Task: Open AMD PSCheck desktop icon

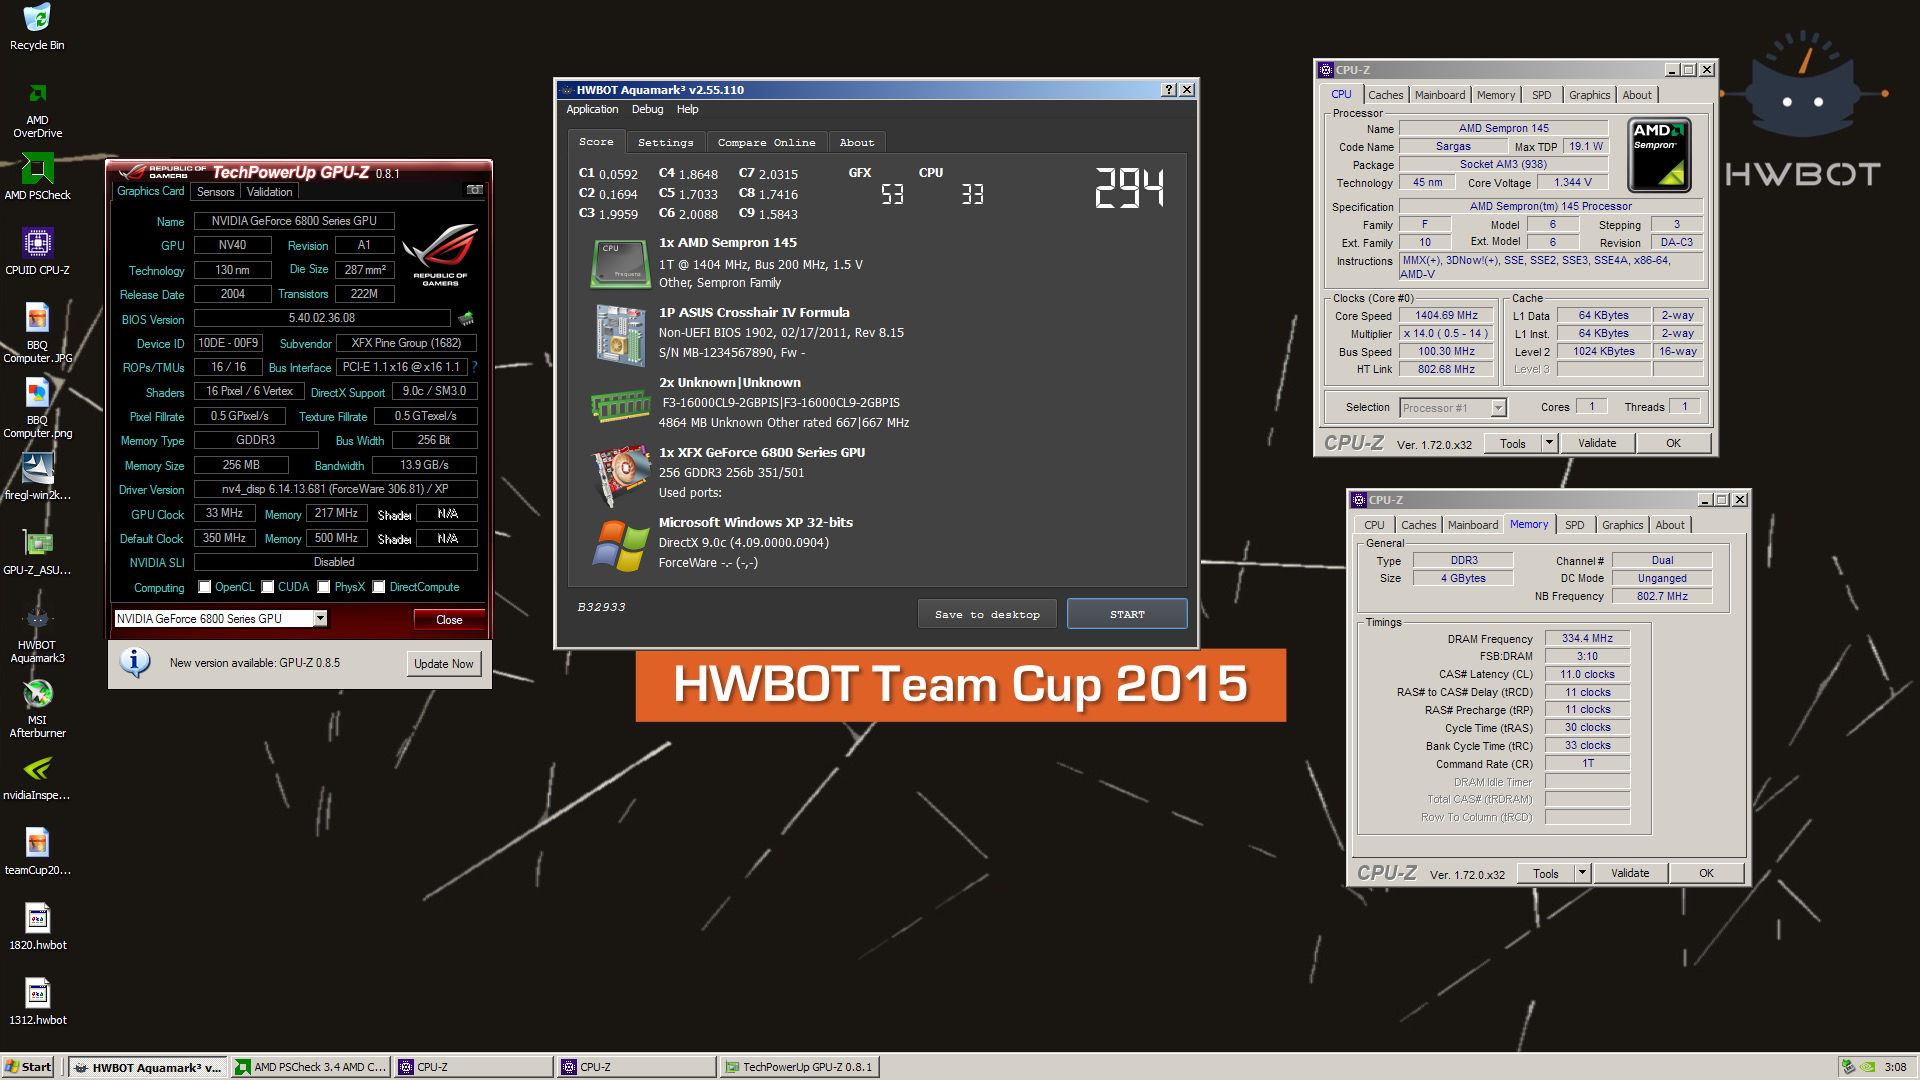Action: coord(37,177)
